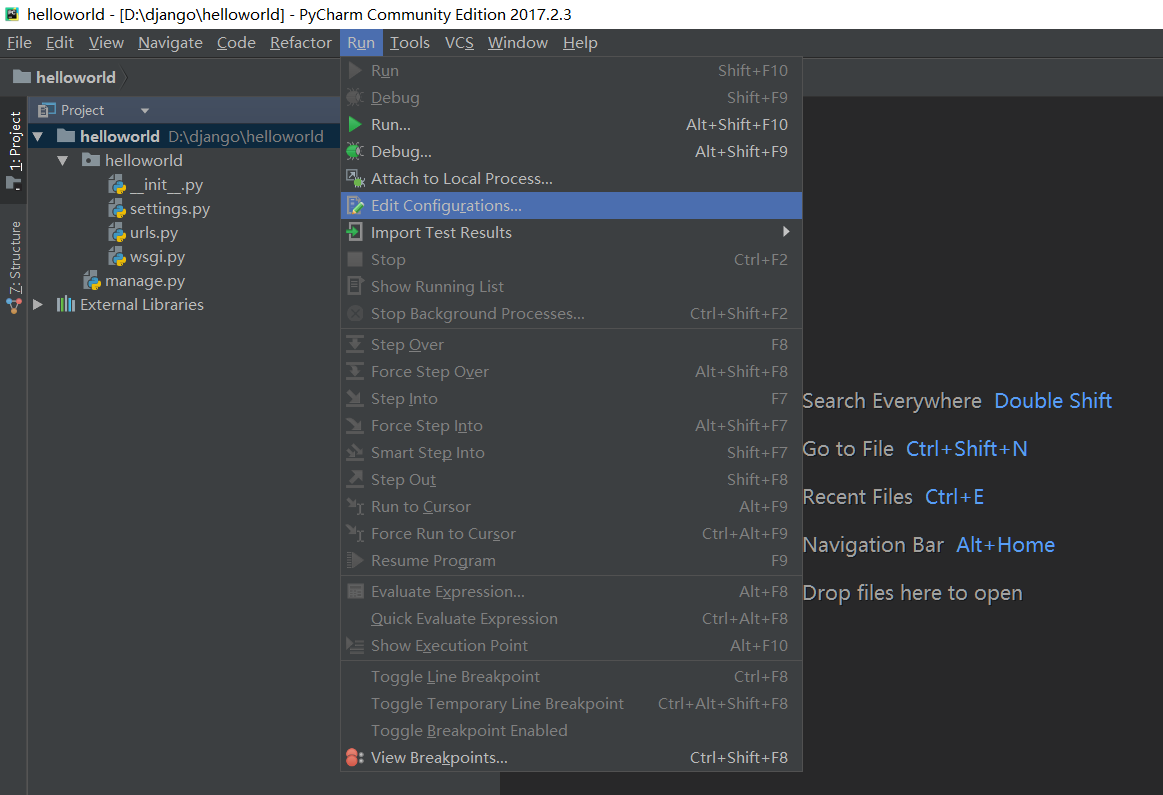Collapse the root helloworld project node
The image size is (1163, 795).
click(38, 136)
